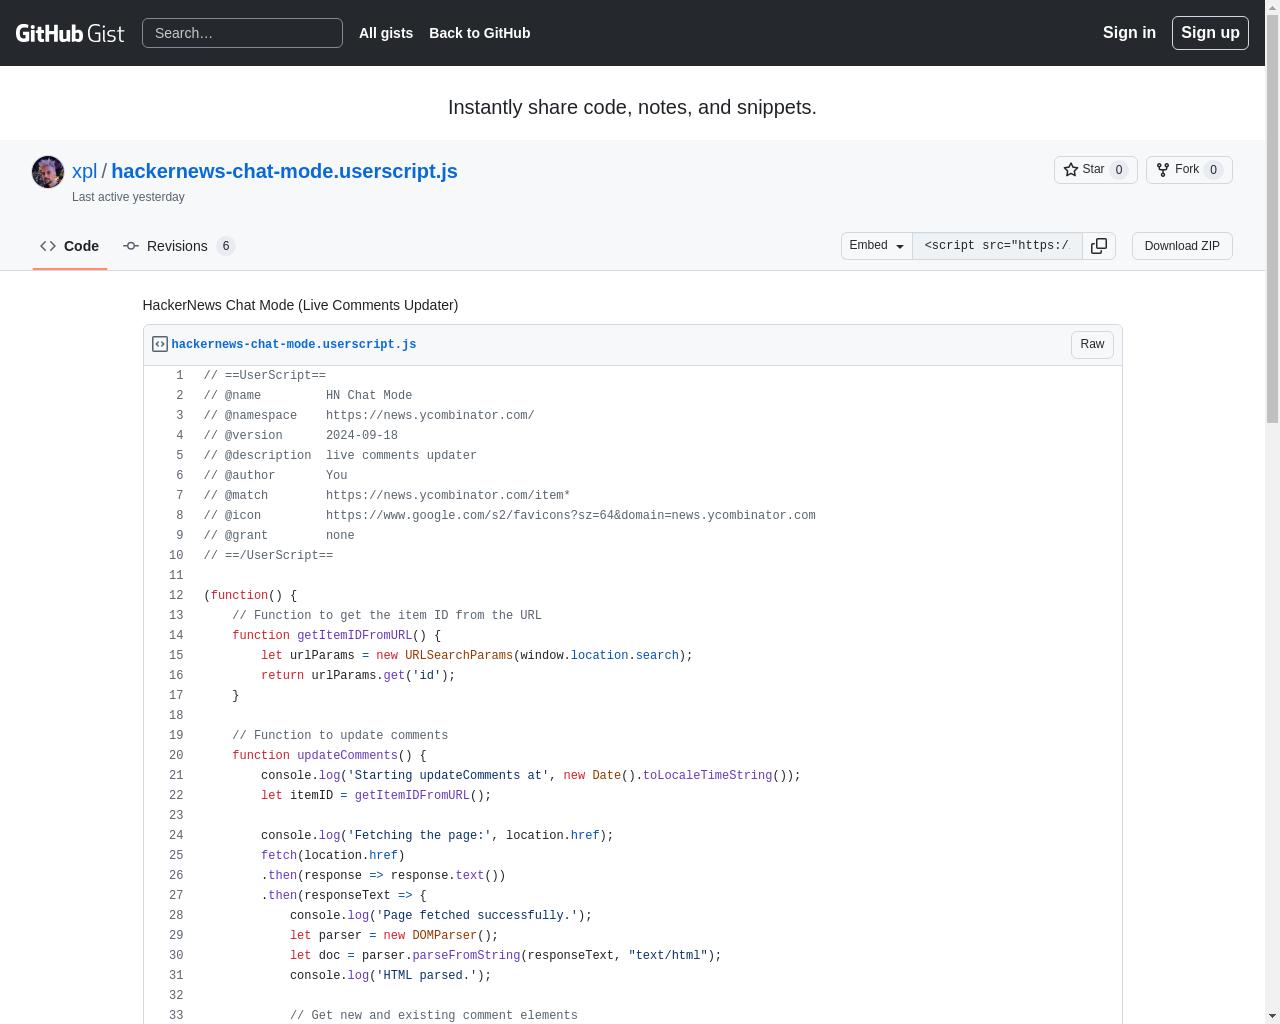Fork this gist
This screenshot has height=1024, width=1280.
[x=1189, y=170]
